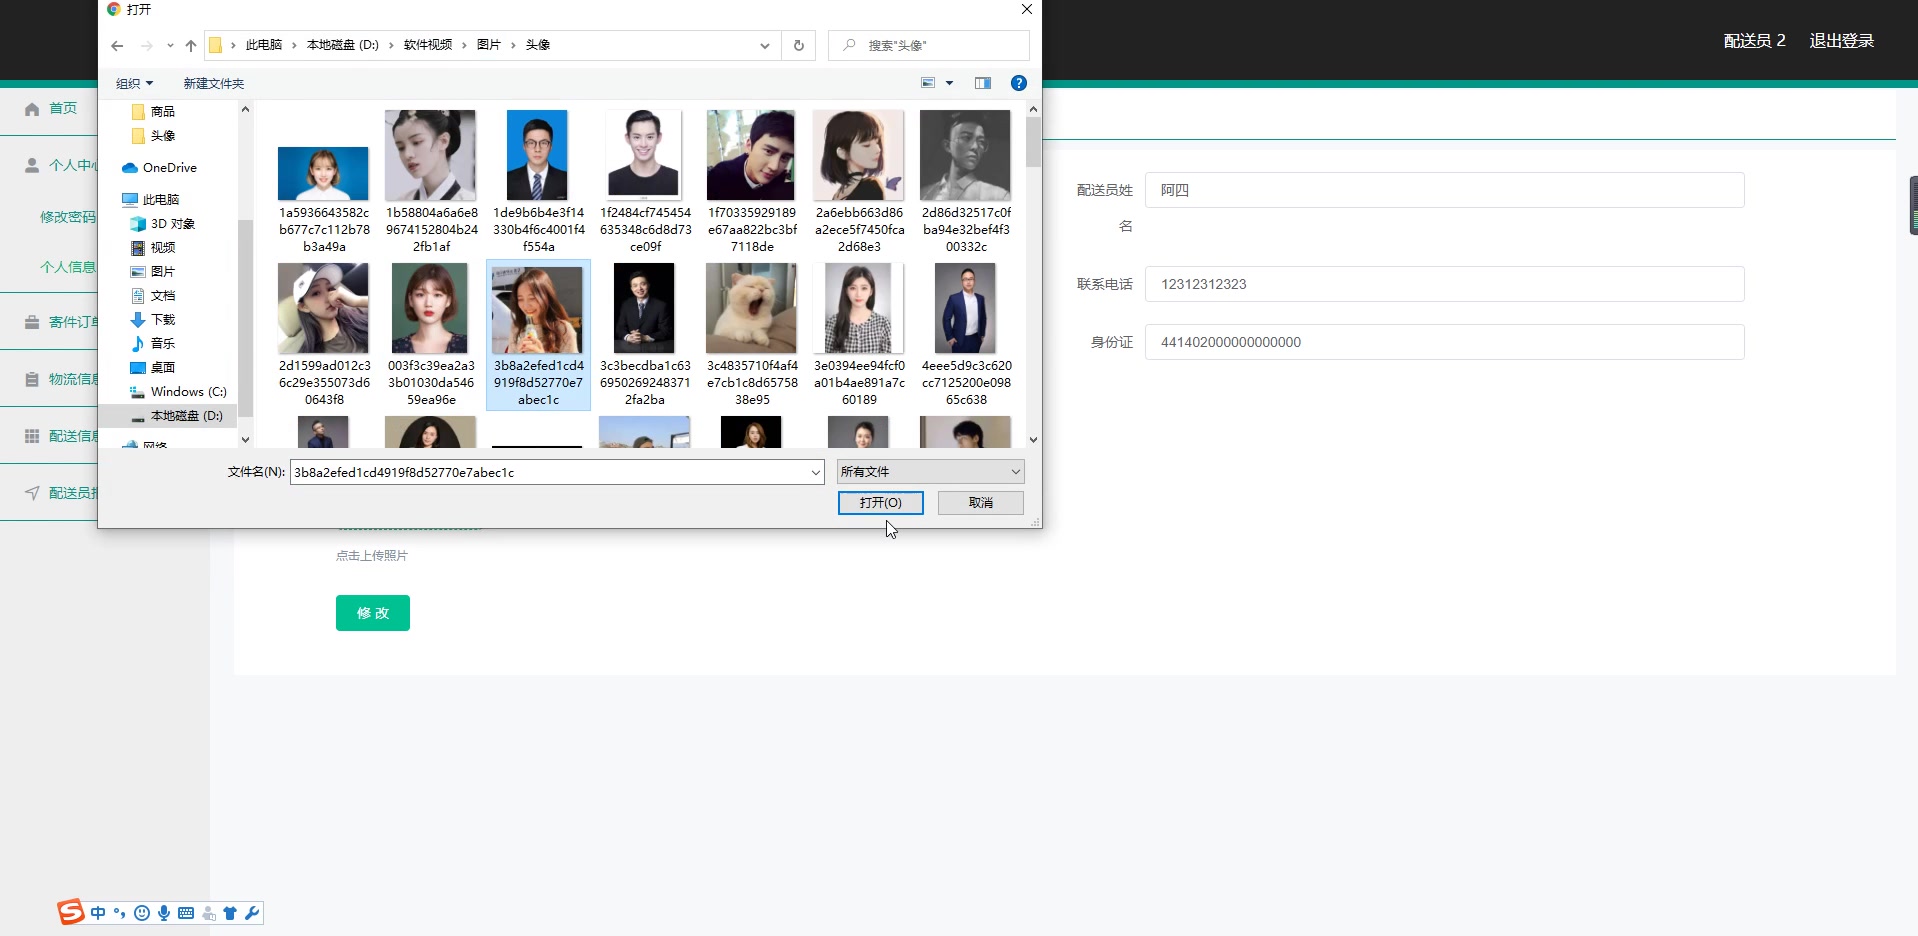
Task: Open the 寄件订单 order icon
Action: point(30,321)
